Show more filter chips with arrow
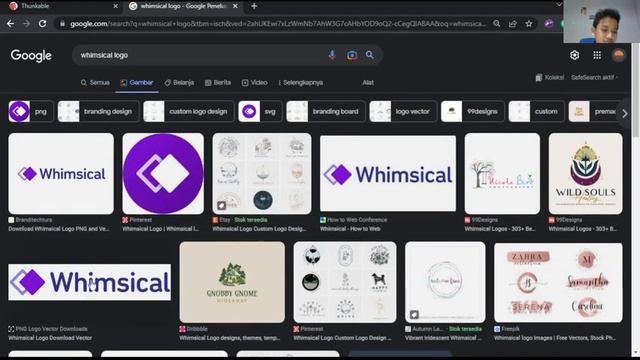640x360 pixels. 624,113
